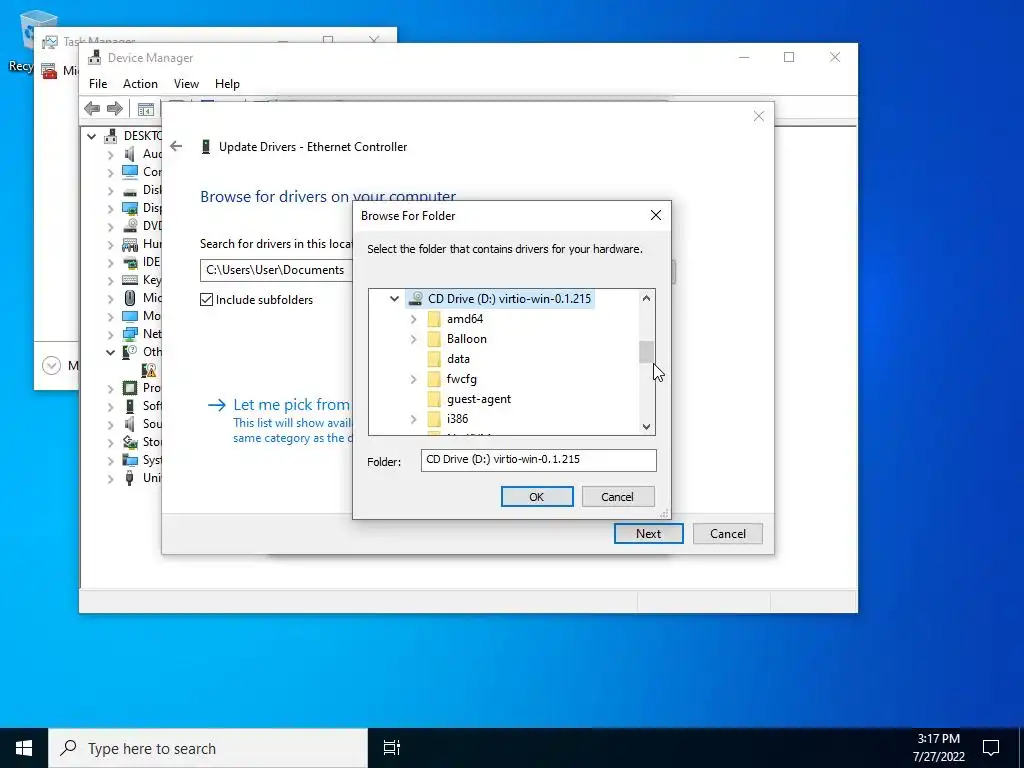
Task: Click the folder tree scroll up arrow
Action: point(646,298)
